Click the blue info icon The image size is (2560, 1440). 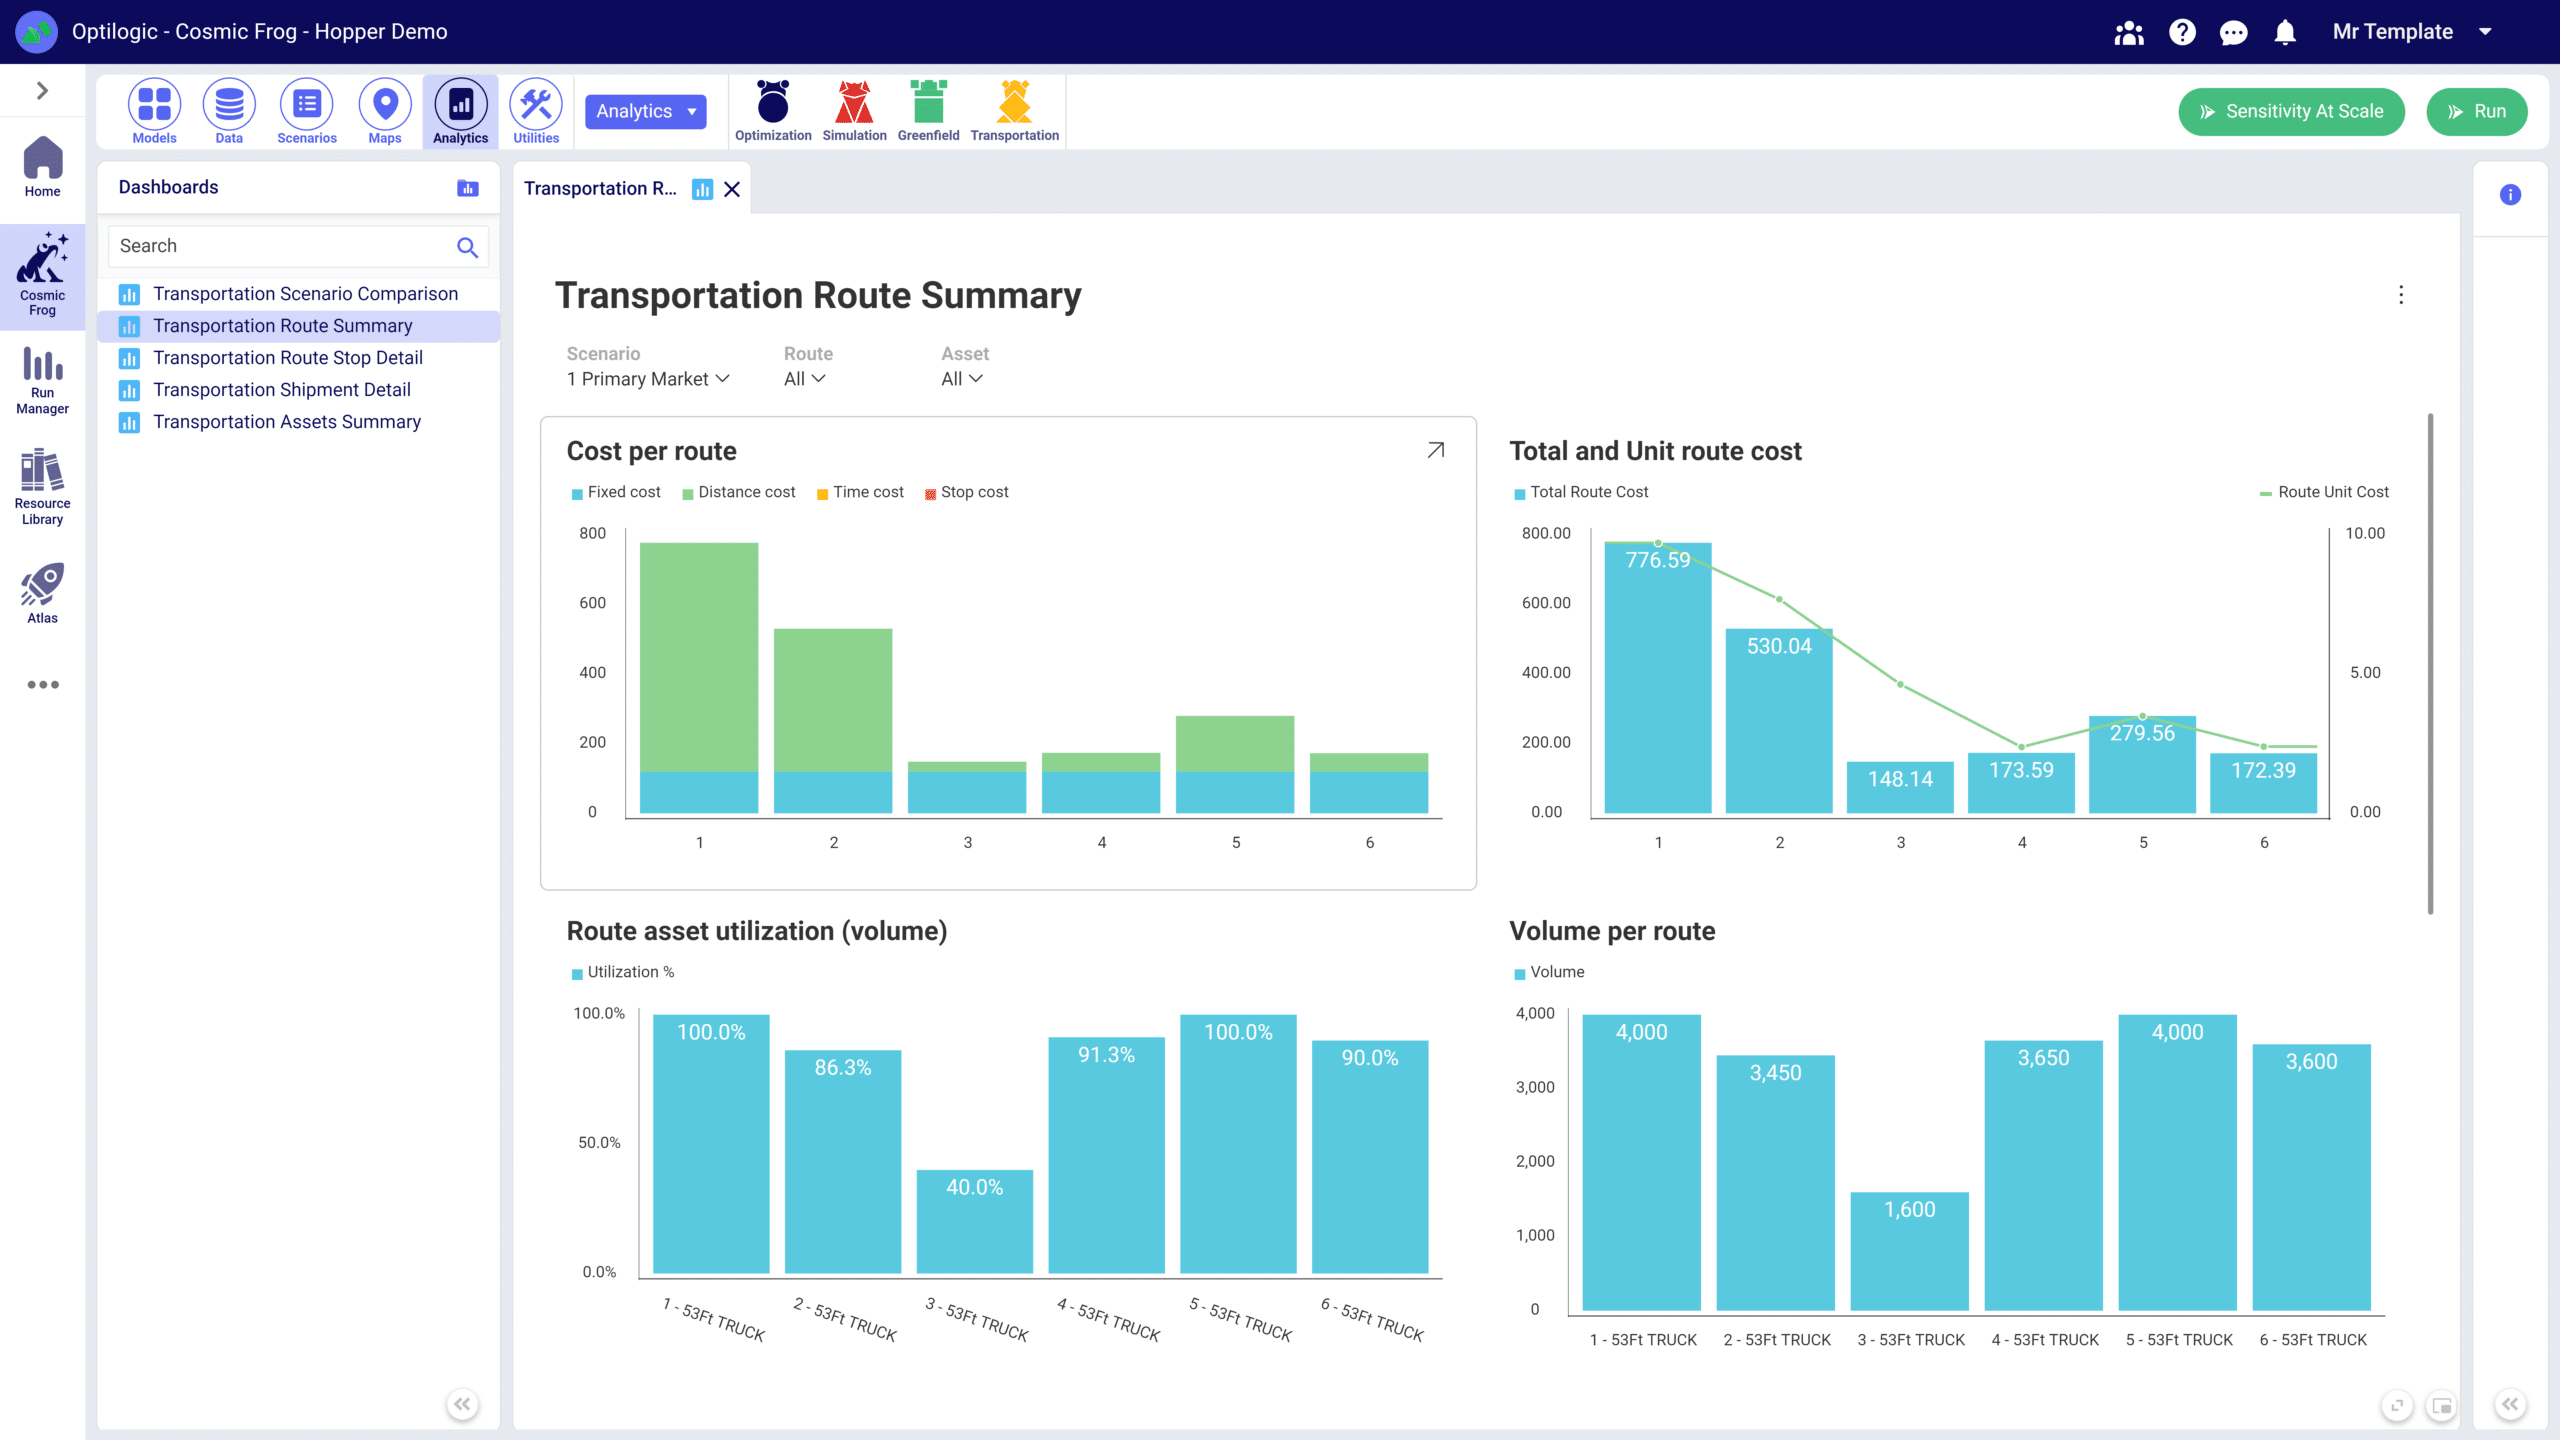[x=2510, y=195]
